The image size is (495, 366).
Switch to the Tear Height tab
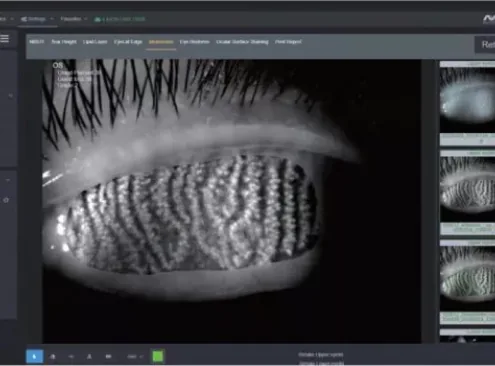coord(64,42)
